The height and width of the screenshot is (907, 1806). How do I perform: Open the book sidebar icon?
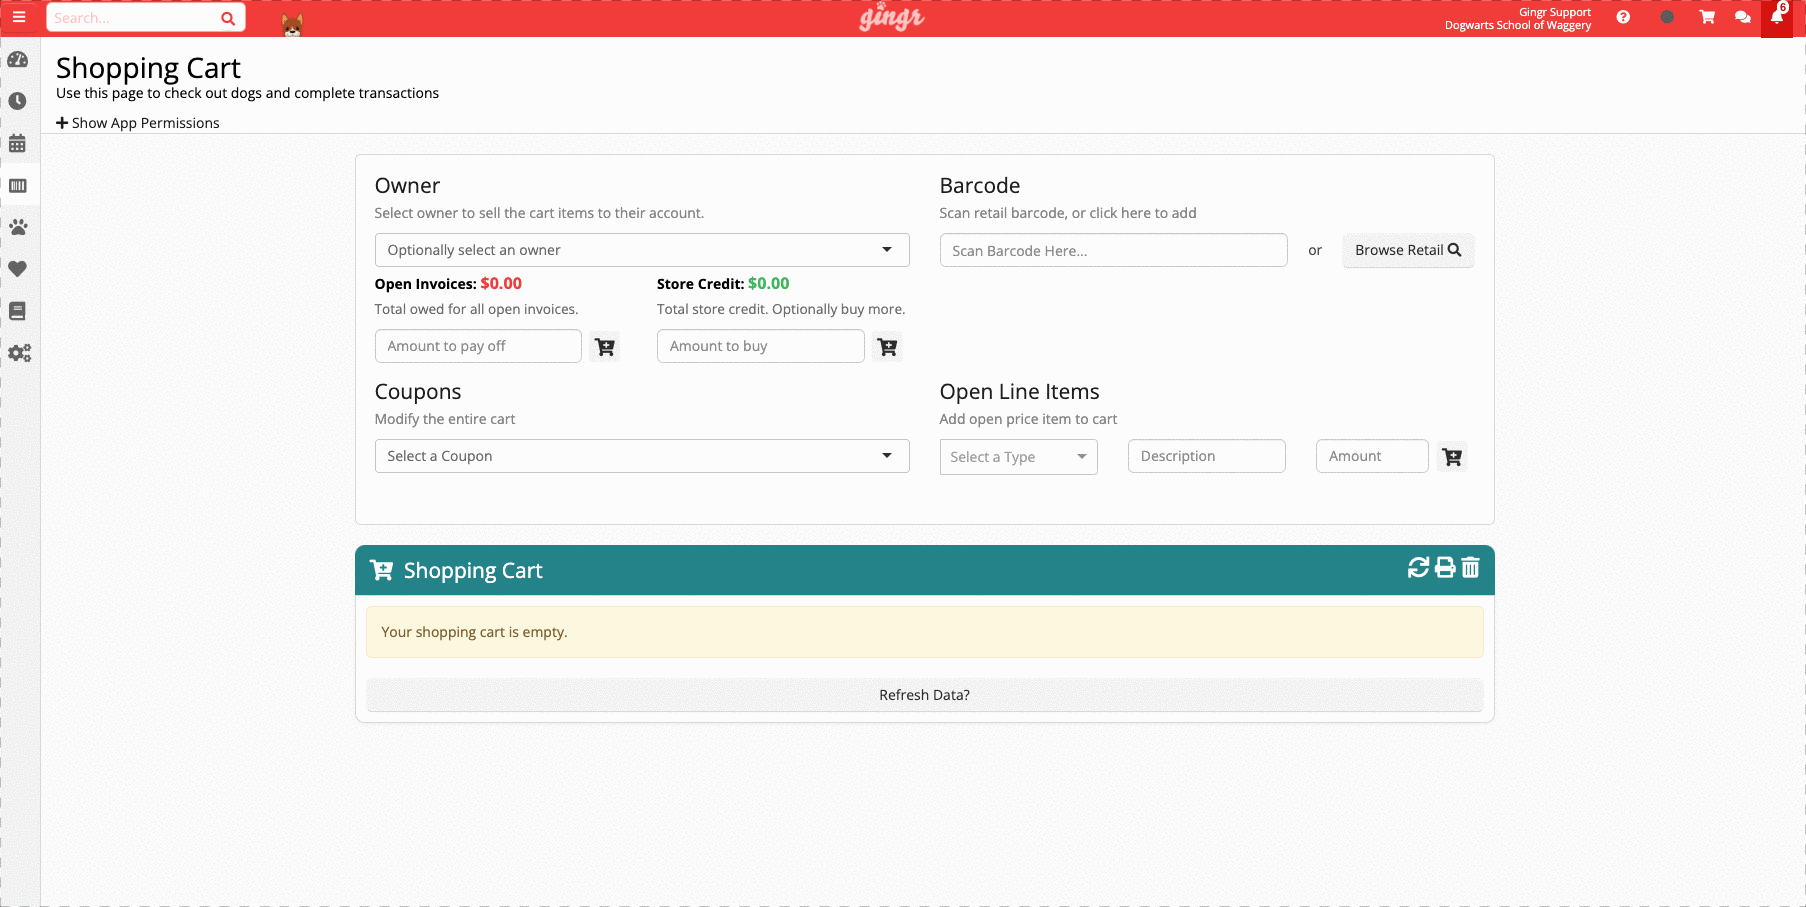click(x=18, y=311)
